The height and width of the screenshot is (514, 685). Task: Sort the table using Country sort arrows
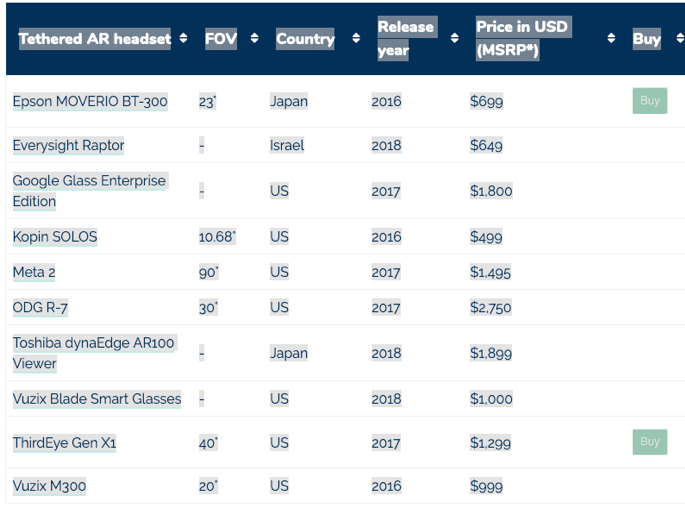(356, 39)
